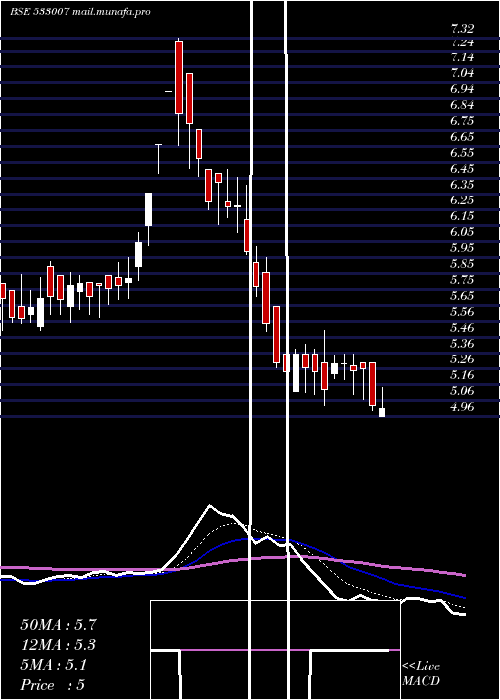Viewport: 500px width, 700px height.
Task: Click the 12MA : 5.3 reading
Action: 58,645
